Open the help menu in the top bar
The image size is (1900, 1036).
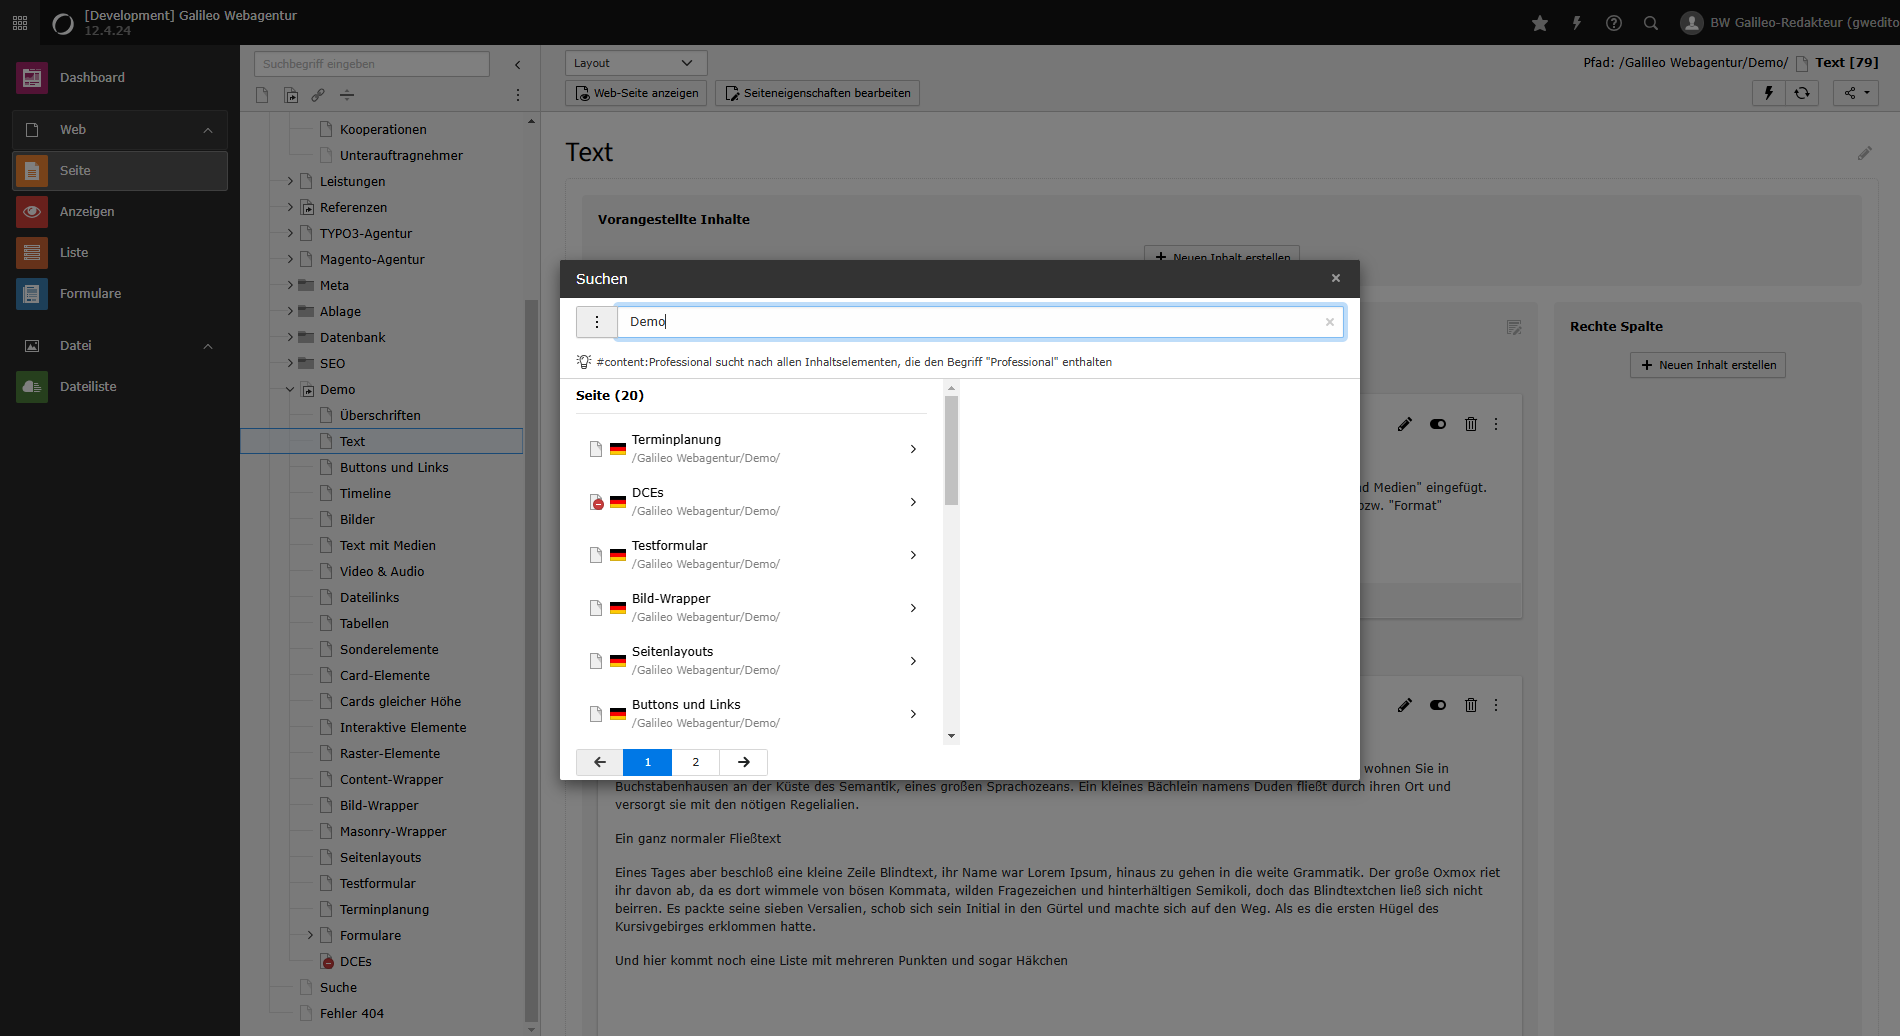coord(1613,22)
